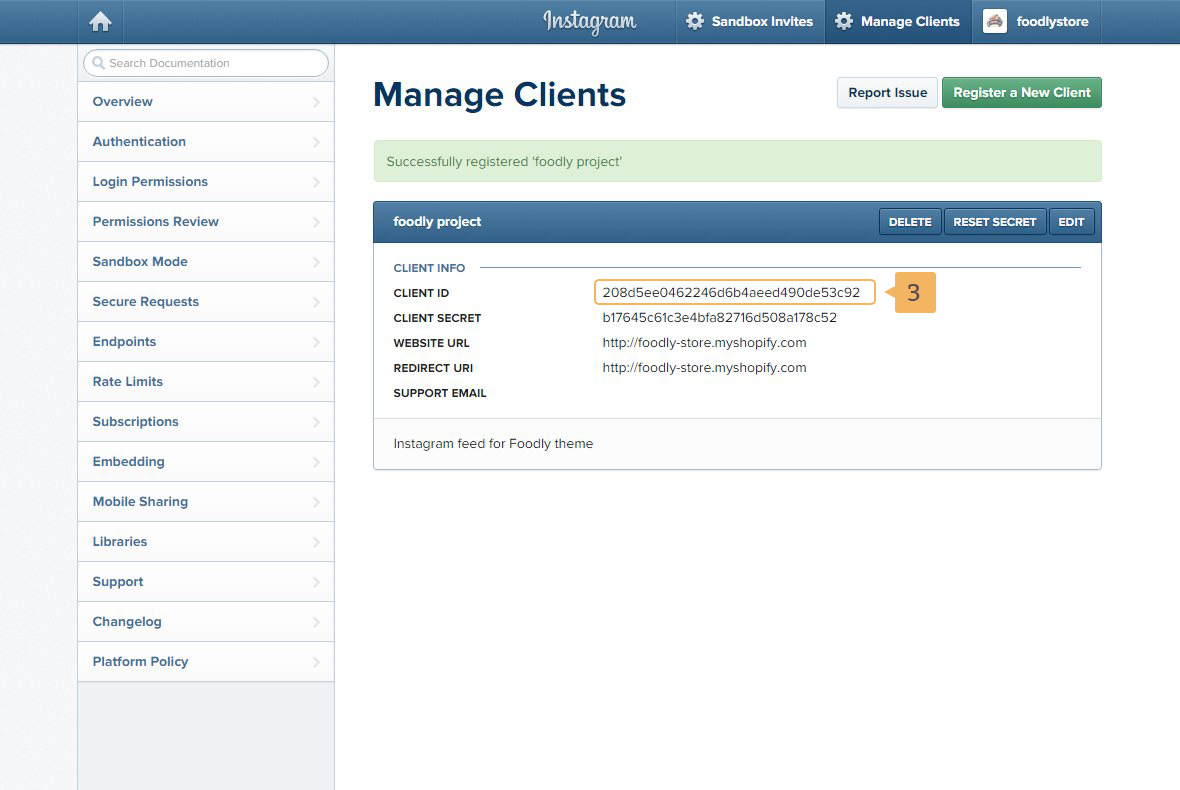Image resolution: width=1180 pixels, height=790 pixels.
Task: Click the home icon in the top bar
Action: pos(100,22)
